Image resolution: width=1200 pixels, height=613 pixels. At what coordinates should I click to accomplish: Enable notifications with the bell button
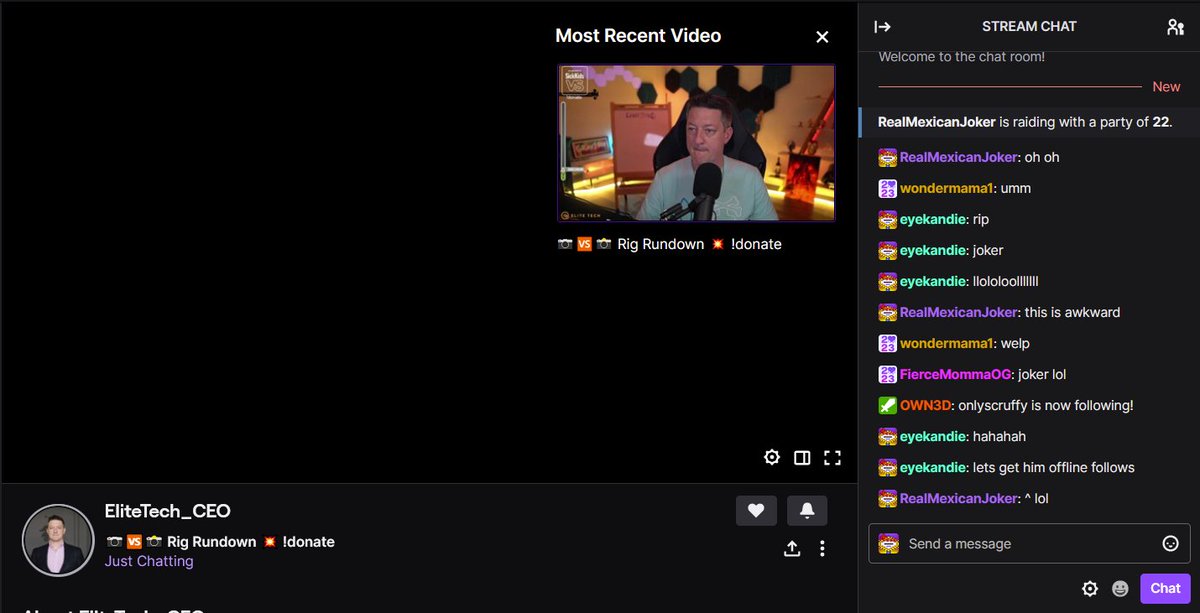point(807,510)
